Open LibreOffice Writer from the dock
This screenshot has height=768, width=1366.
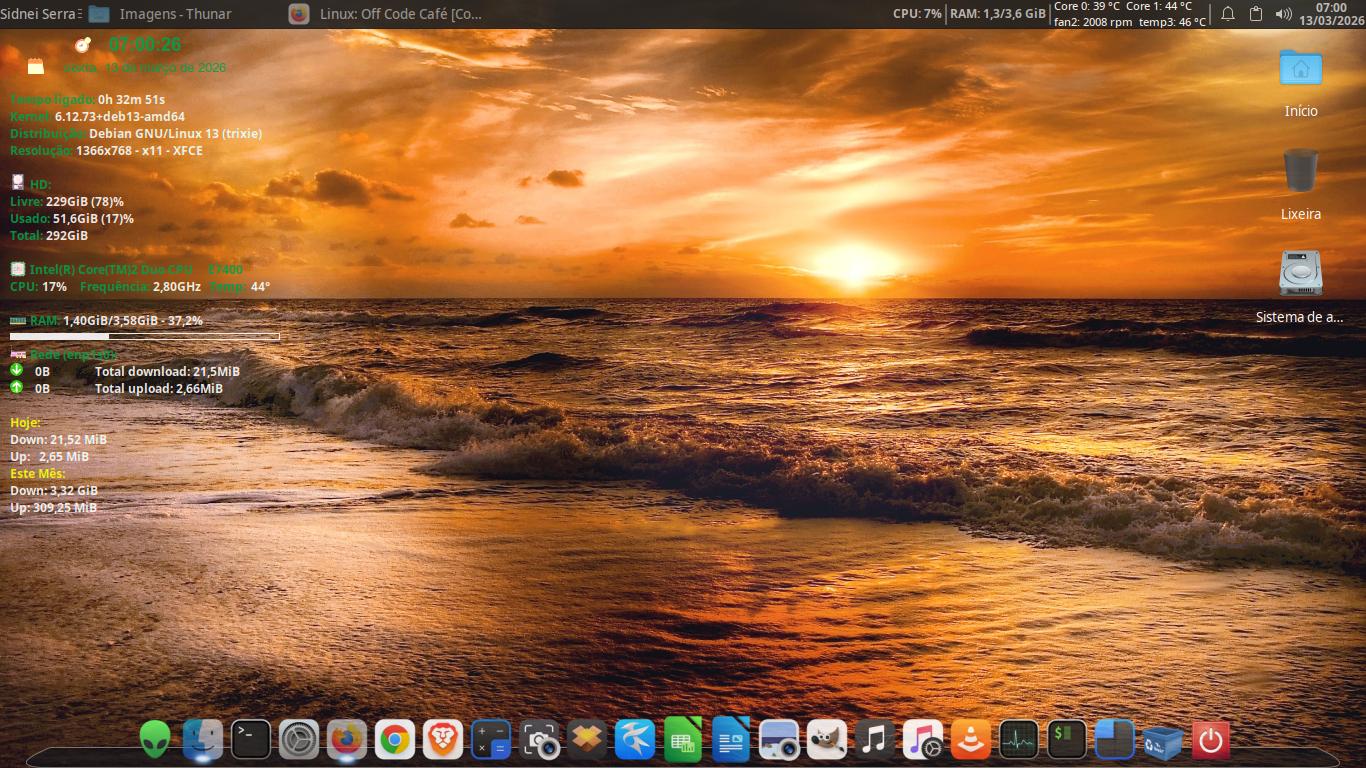(731, 740)
